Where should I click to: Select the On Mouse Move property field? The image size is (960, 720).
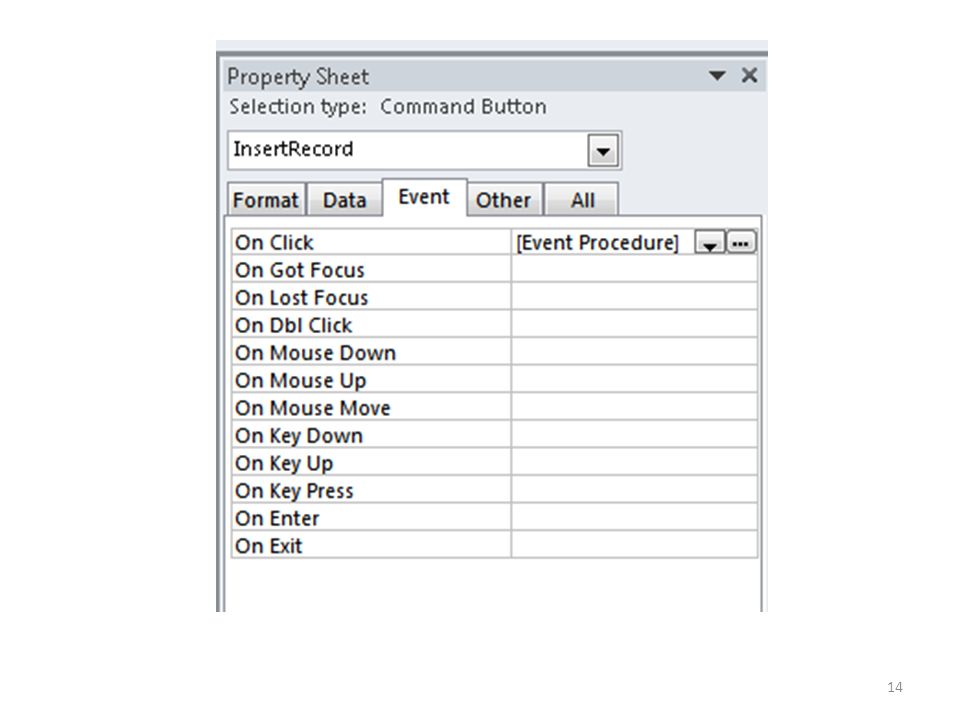[634, 408]
